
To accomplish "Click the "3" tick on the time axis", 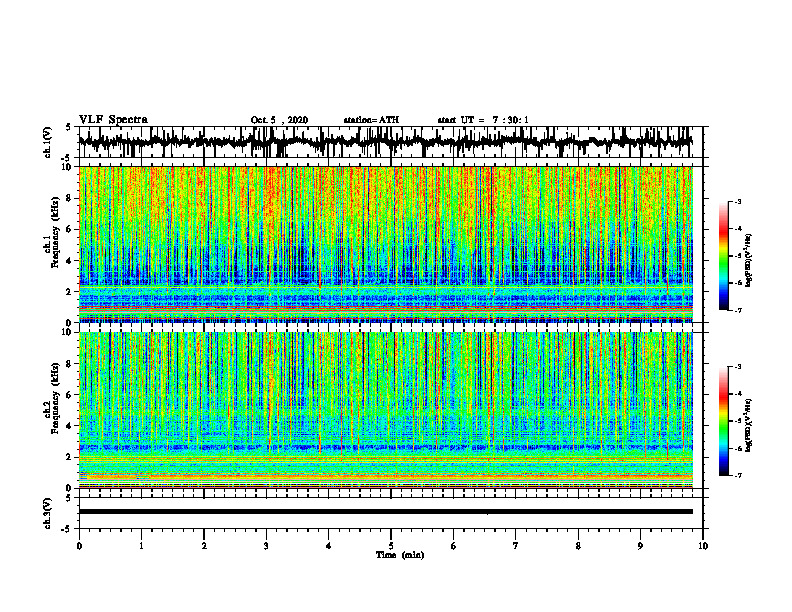I will point(266,546).
